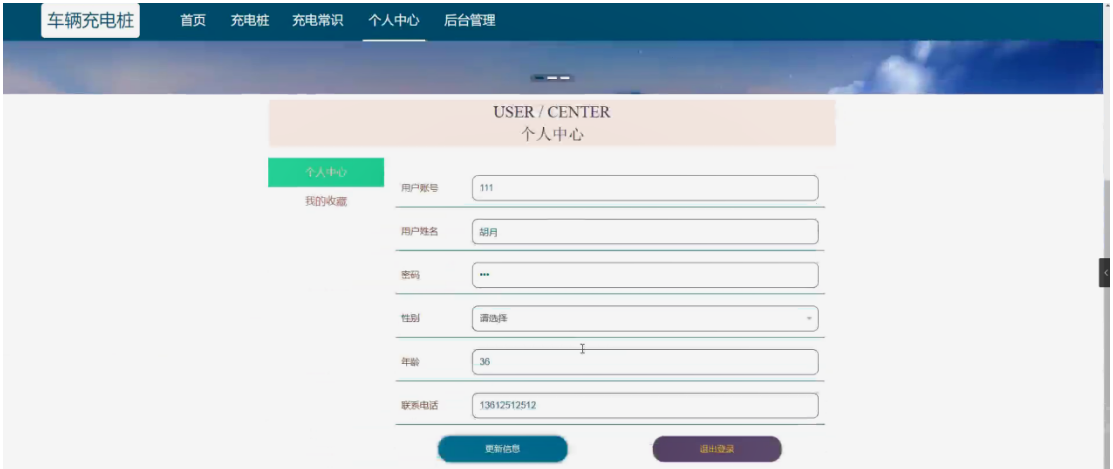The width and height of the screenshot is (1113, 469).
Task: Switch to the third banner slide indicator
Action: (x=565, y=77)
